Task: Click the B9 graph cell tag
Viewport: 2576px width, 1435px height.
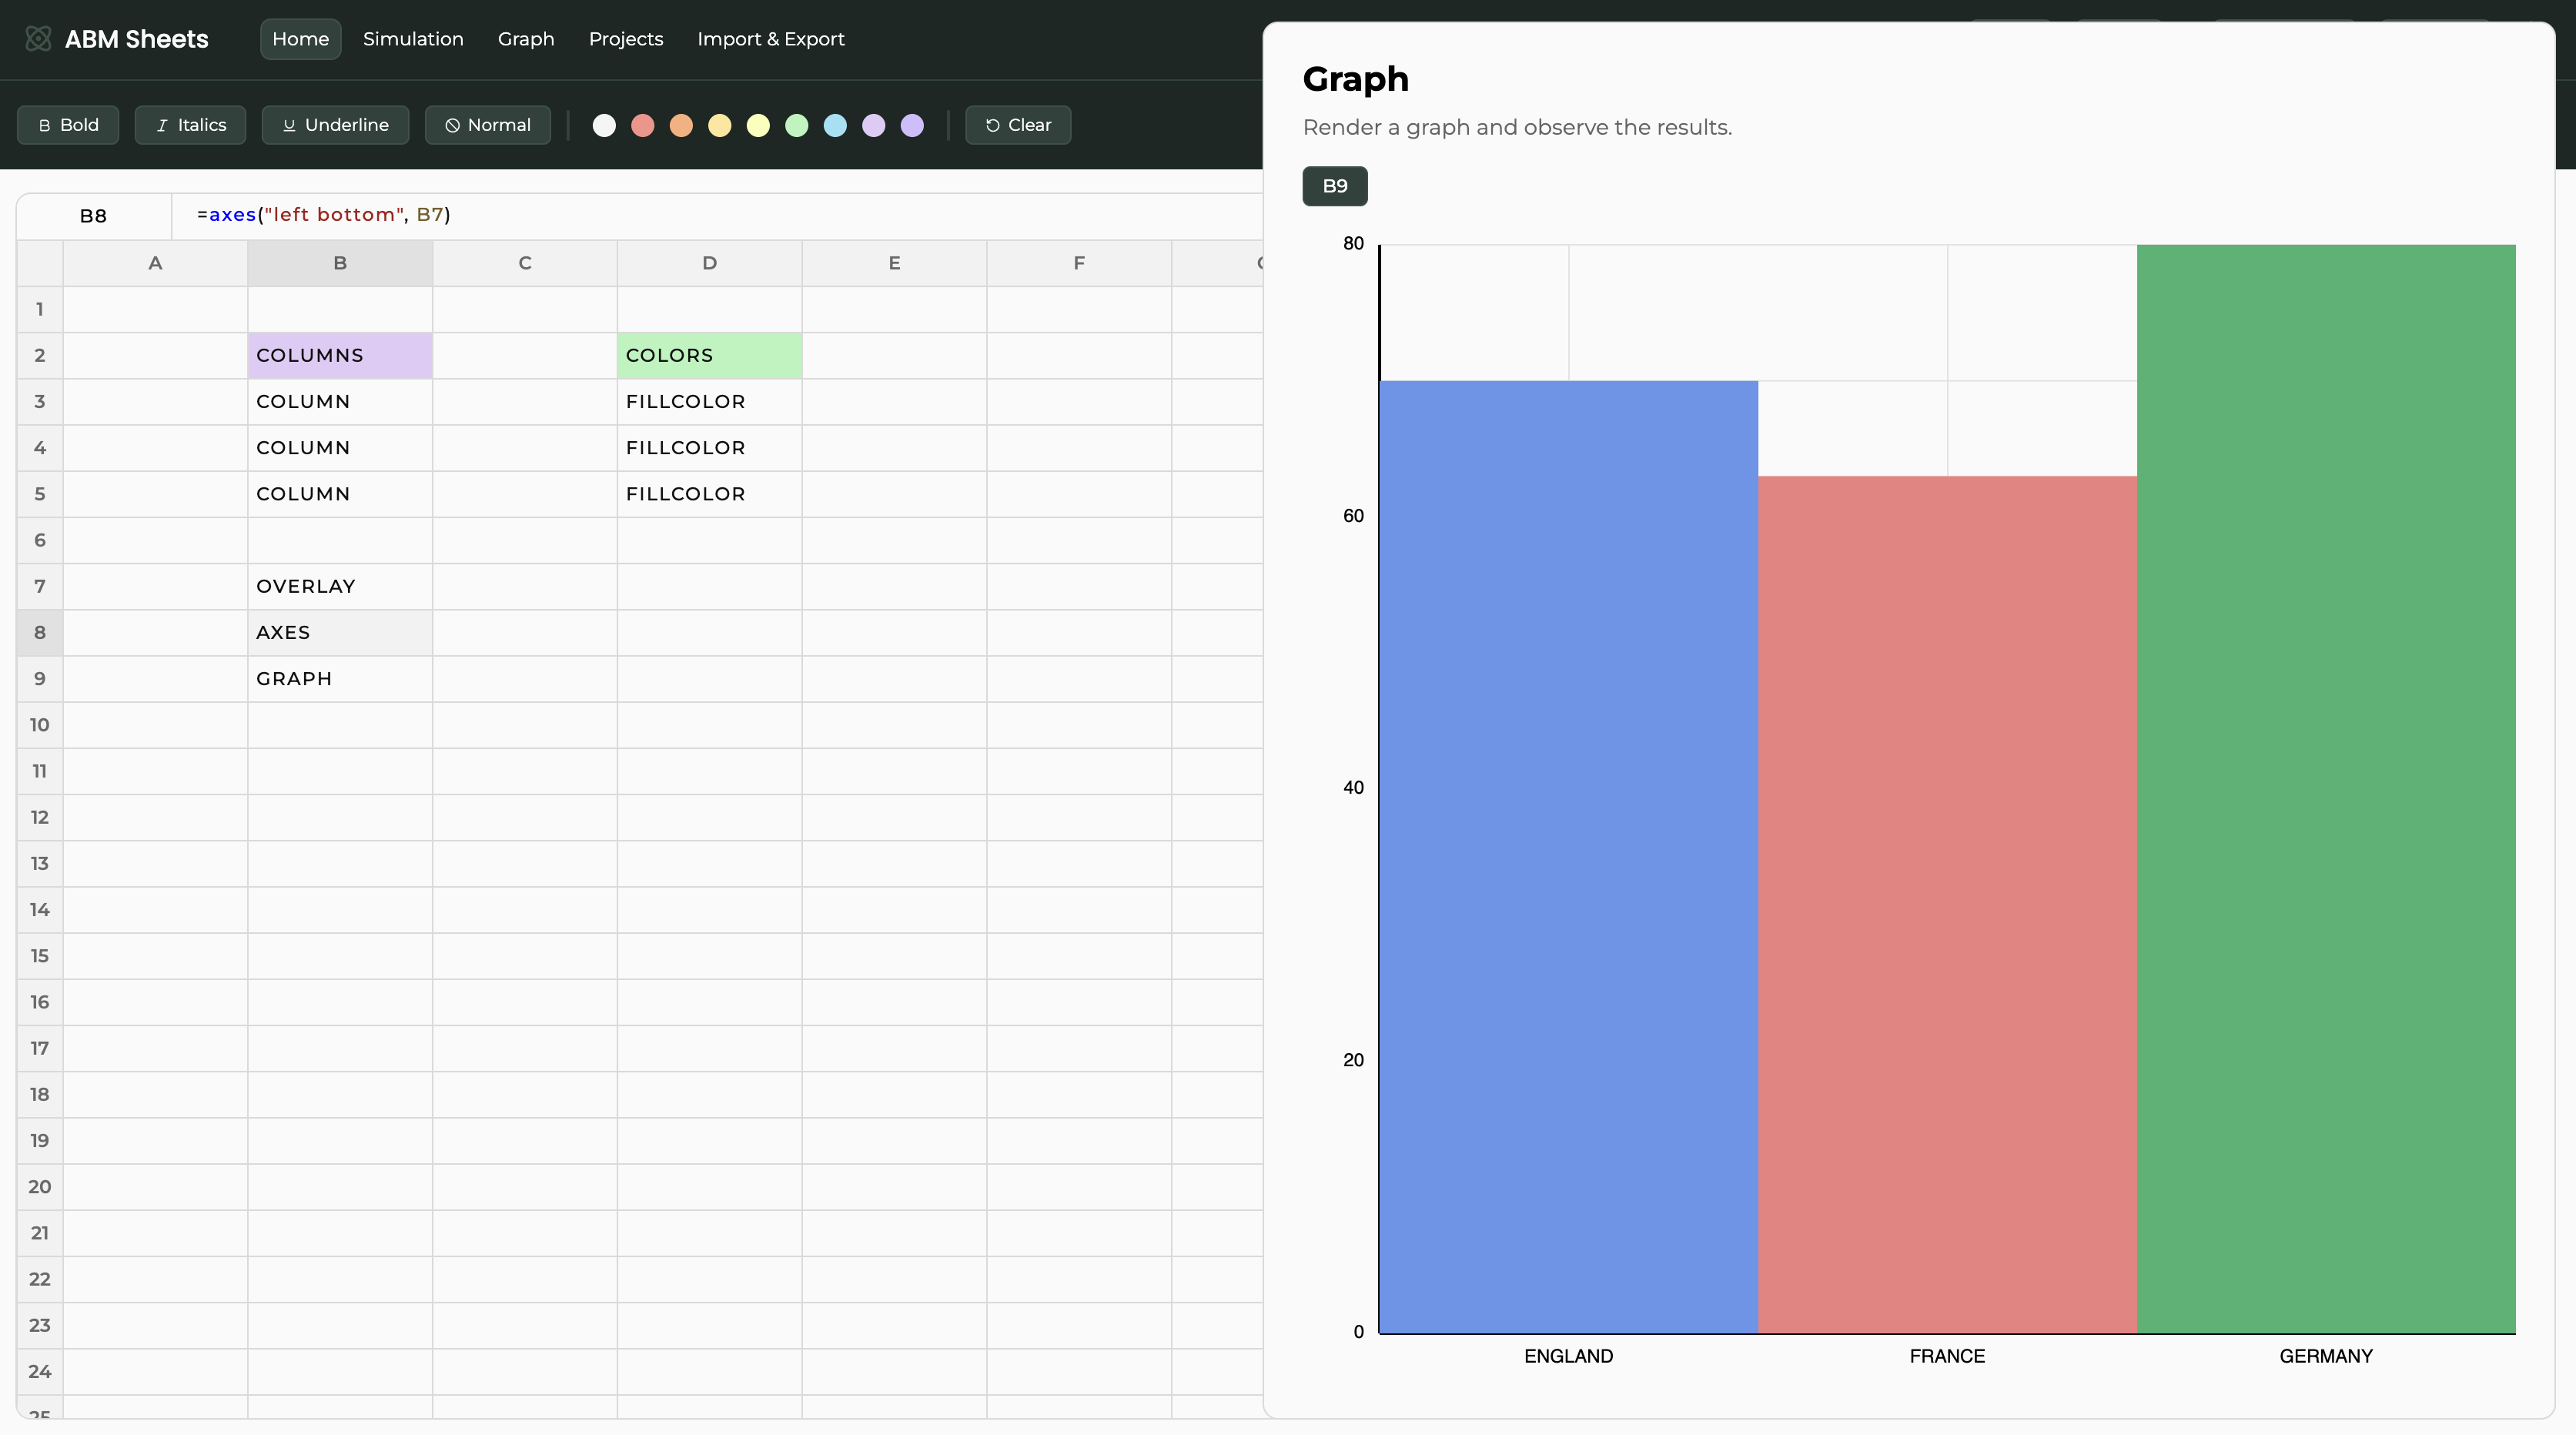Action: click(x=1334, y=186)
